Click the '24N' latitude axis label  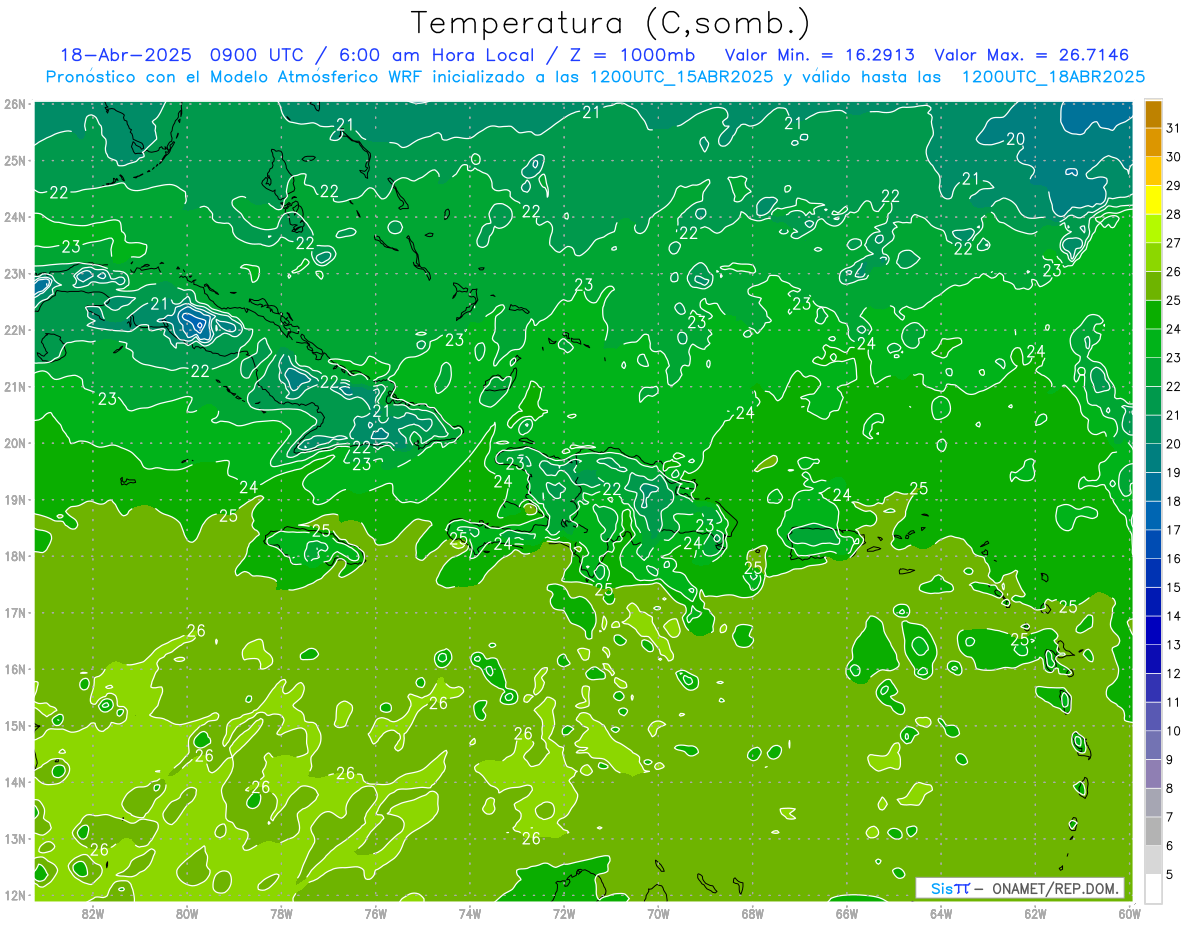click(x=15, y=217)
